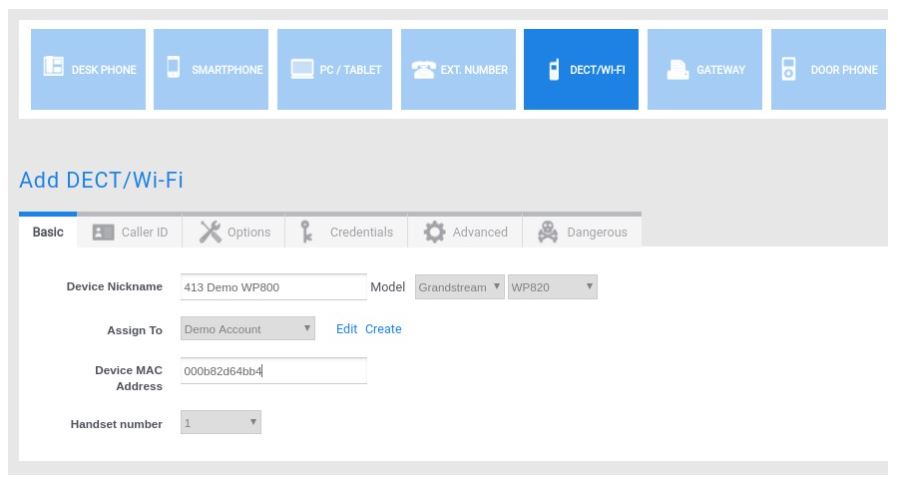Open the Caller ID tab
Image resolution: width=900 pixels, height=483 pixels.
(130, 232)
